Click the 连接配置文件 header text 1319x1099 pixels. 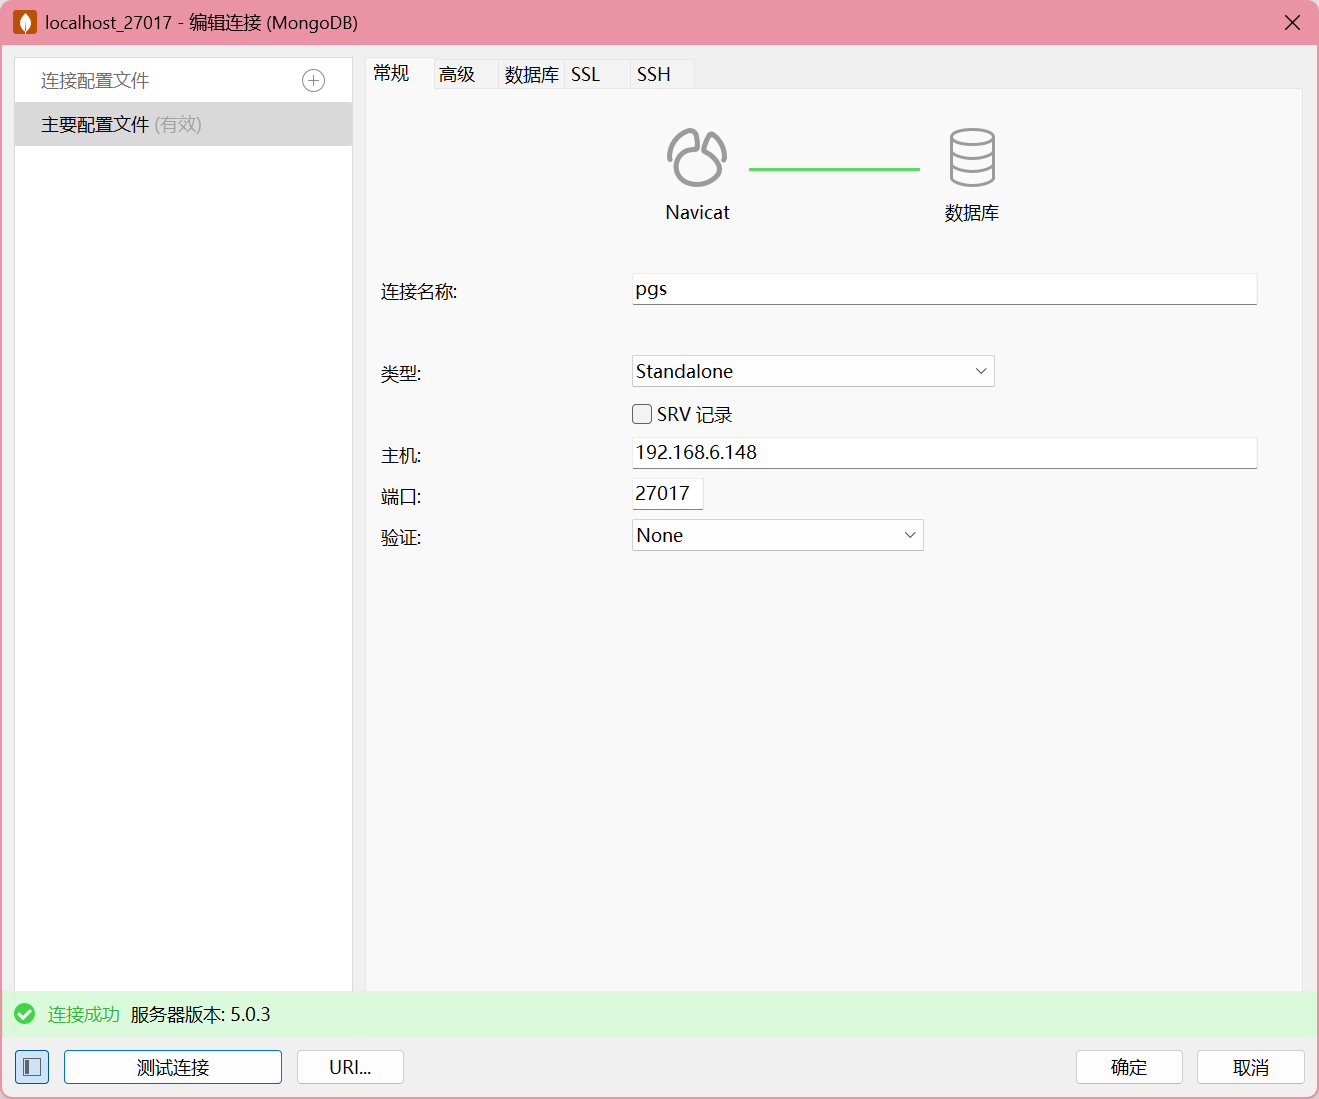point(95,81)
